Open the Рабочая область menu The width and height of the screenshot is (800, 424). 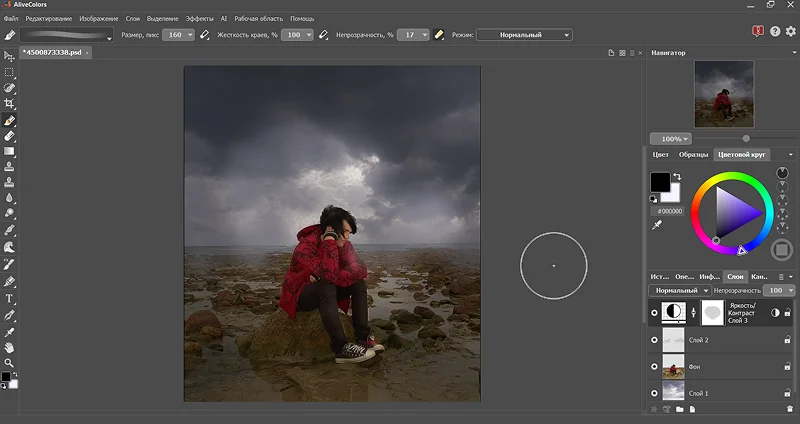tap(258, 18)
